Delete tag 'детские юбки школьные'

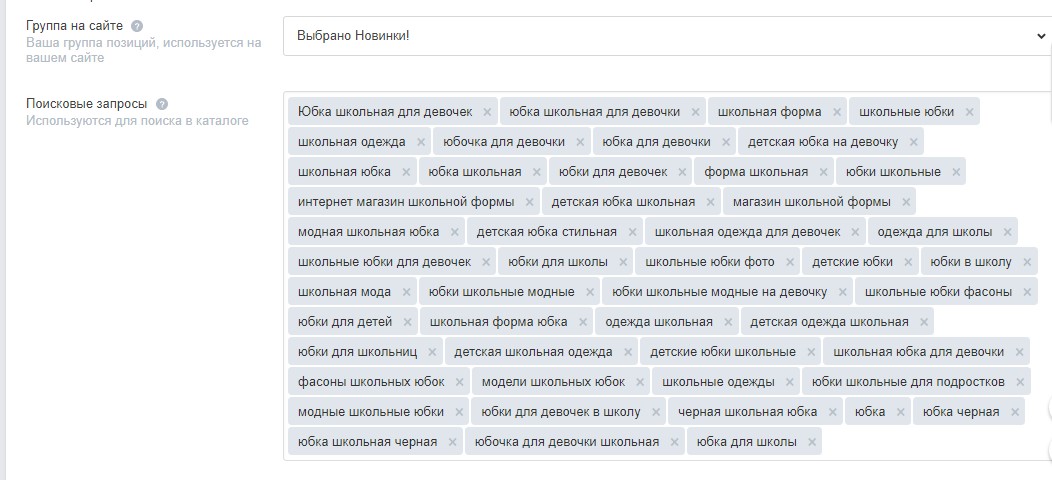811,352
